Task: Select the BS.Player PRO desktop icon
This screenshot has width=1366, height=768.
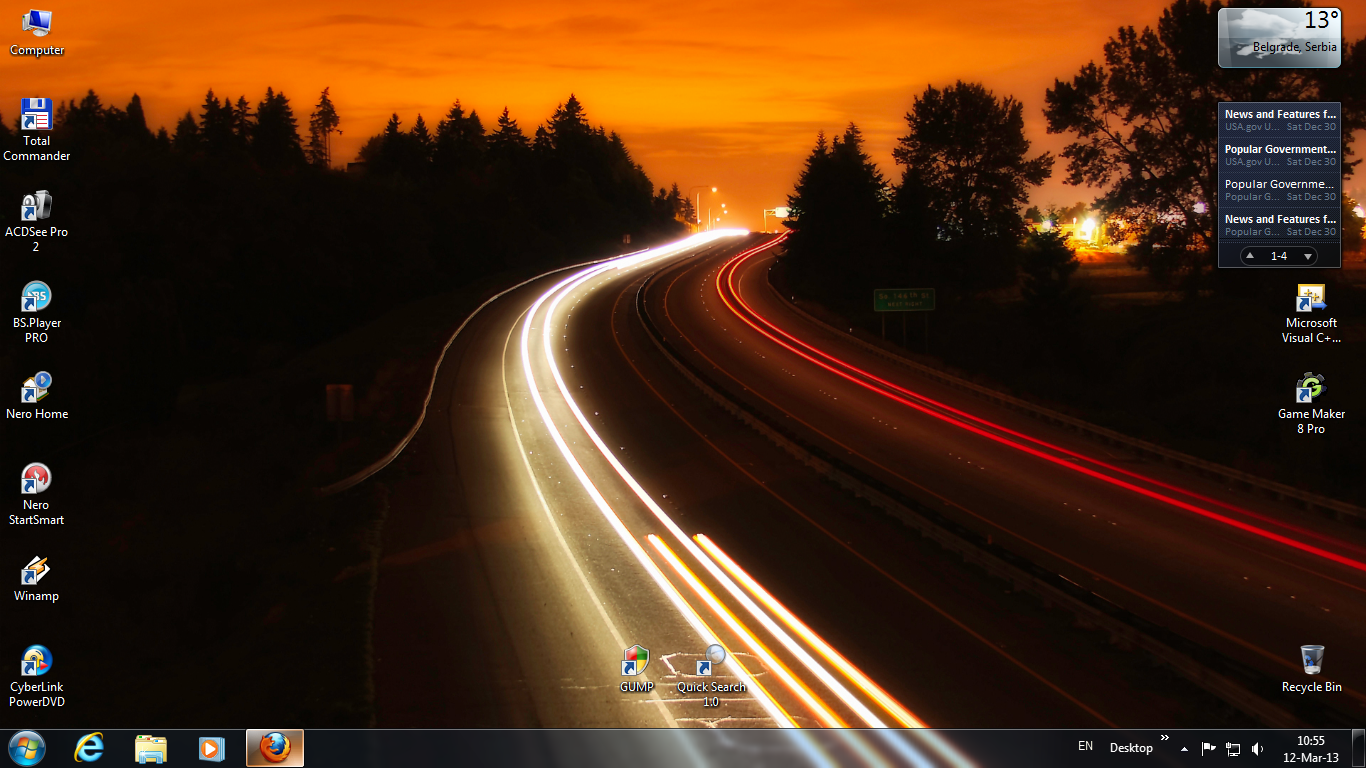Action: coord(37,312)
